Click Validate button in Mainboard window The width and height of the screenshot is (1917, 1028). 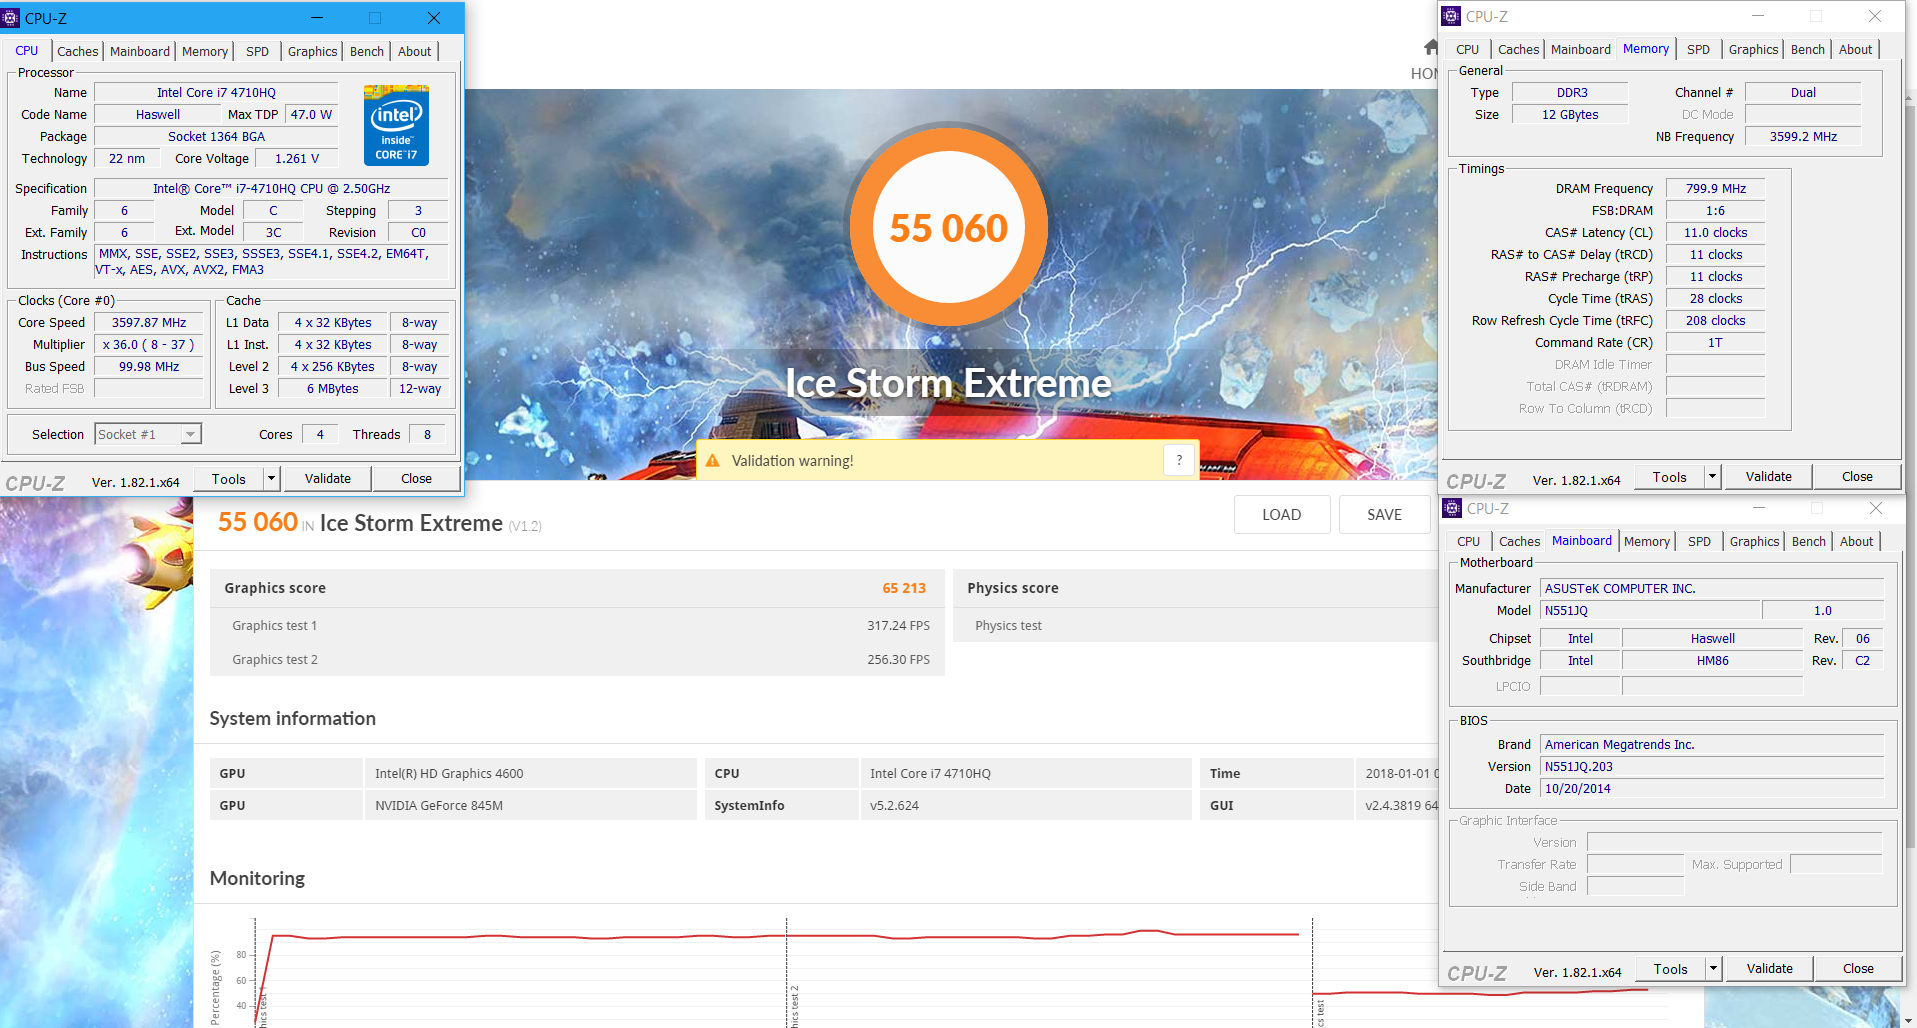coord(1770,969)
